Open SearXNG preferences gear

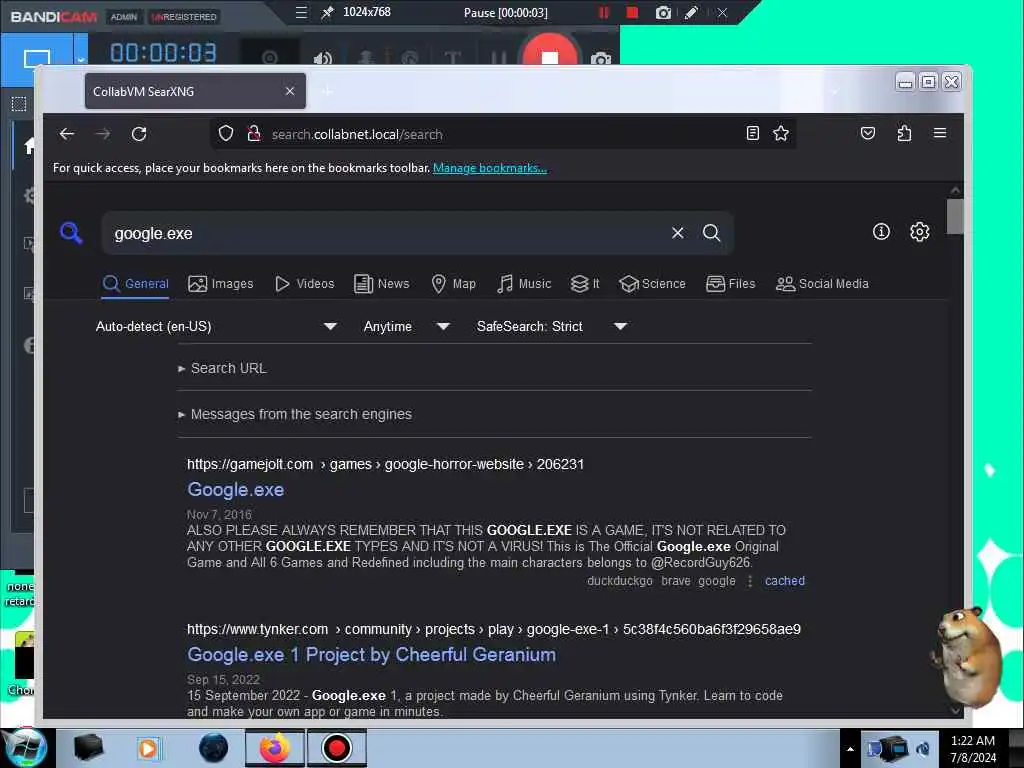tap(920, 232)
